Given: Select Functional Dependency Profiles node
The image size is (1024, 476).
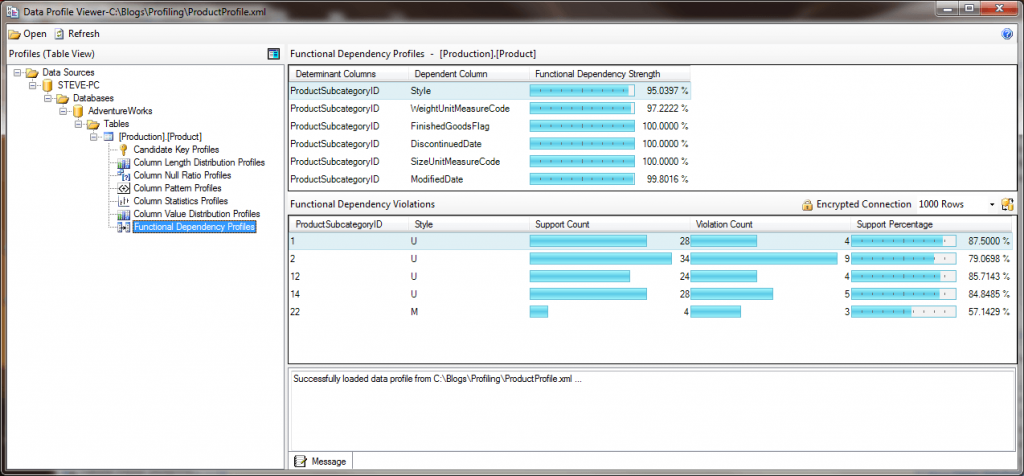Looking at the screenshot, I should point(194,227).
